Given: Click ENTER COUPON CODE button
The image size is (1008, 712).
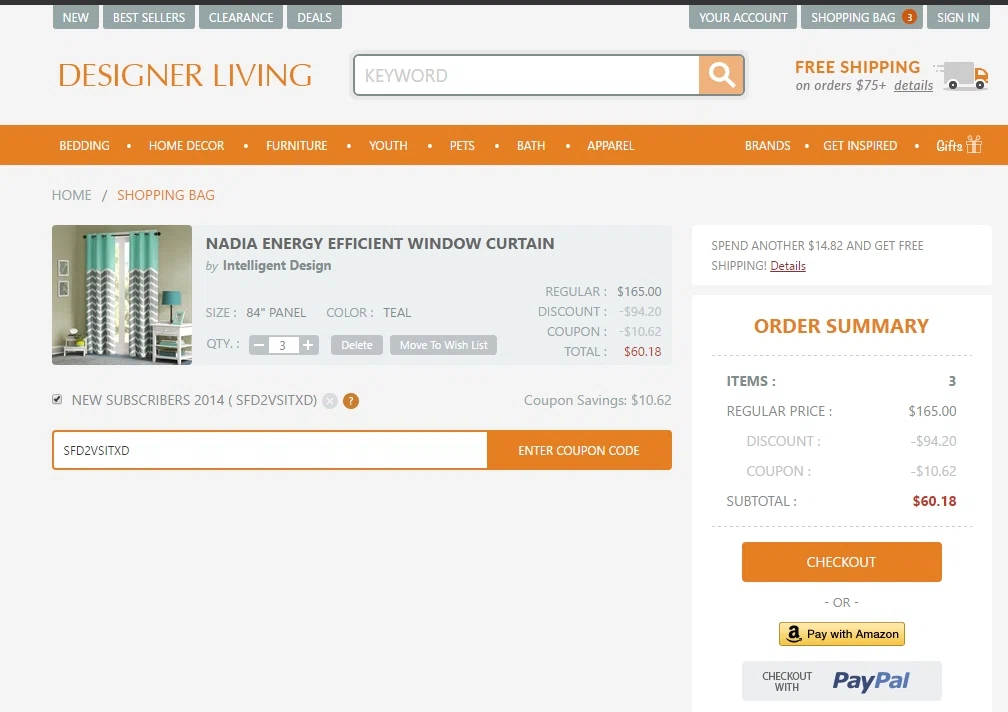Looking at the screenshot, I should [579, 450].
